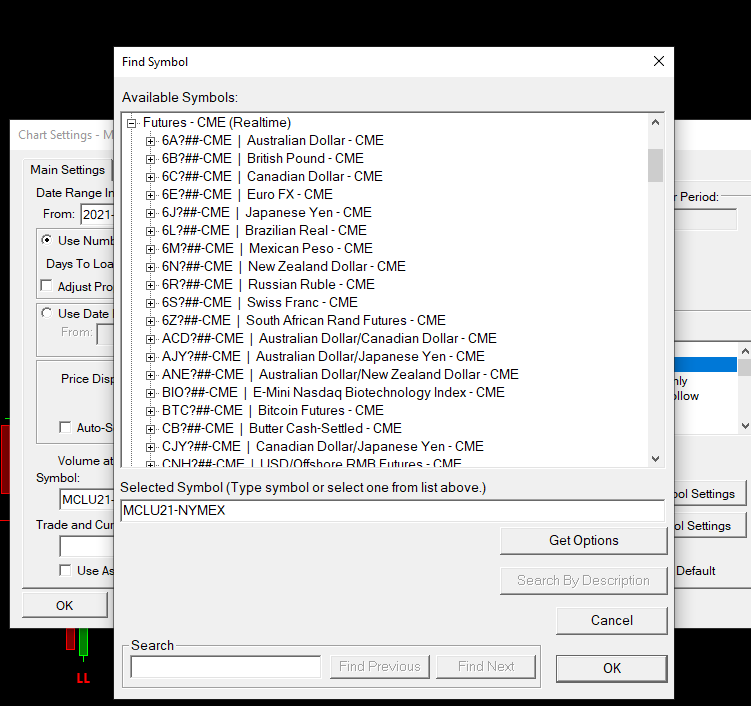Click the Find Previous button
This screenshot has height=706, width=751.
[380, 667]
